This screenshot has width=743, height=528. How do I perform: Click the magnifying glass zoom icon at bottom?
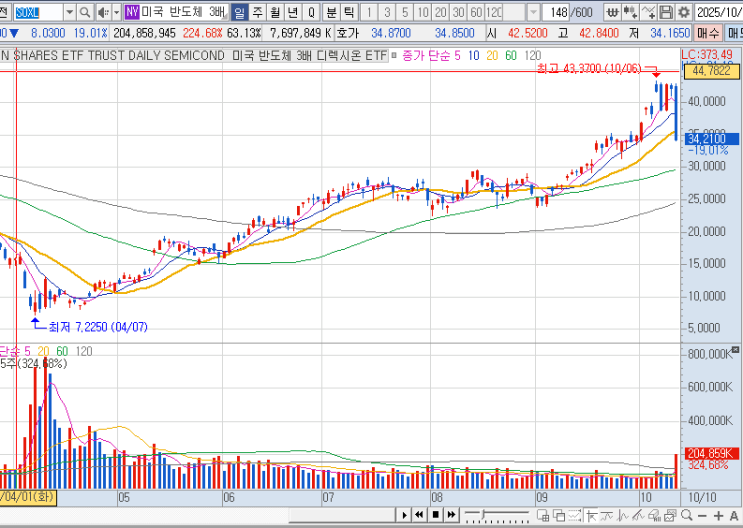coord(686,515)
